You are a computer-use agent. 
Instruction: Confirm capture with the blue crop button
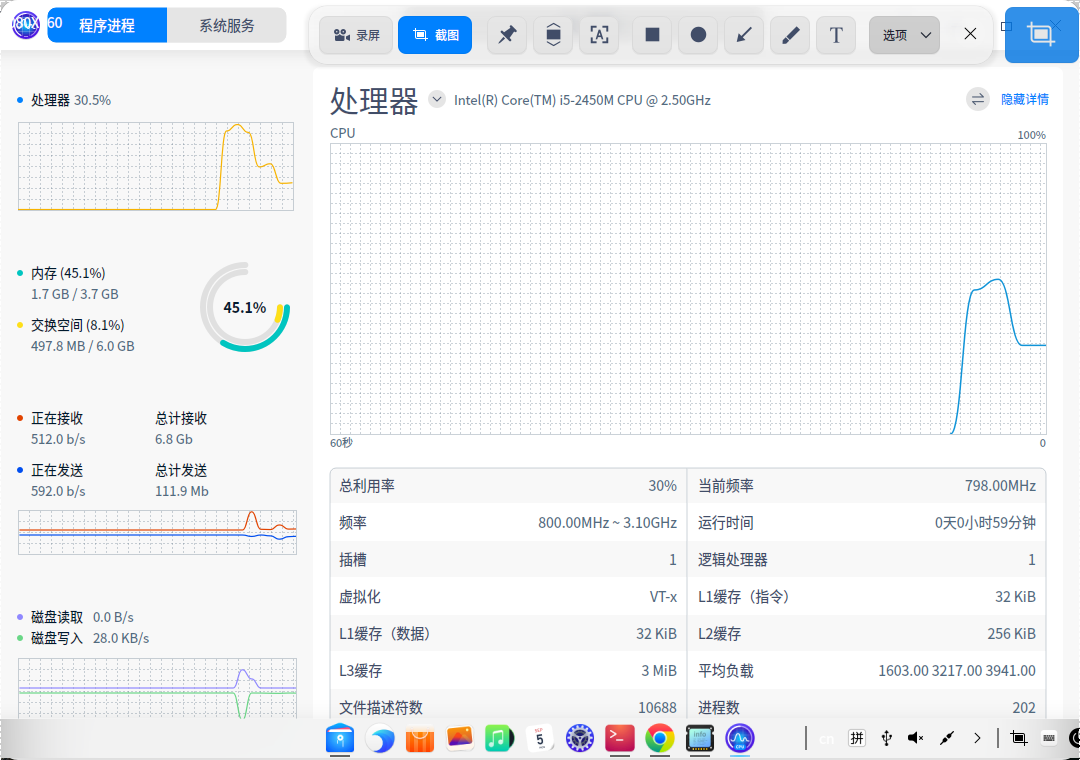coord(1041,35)
